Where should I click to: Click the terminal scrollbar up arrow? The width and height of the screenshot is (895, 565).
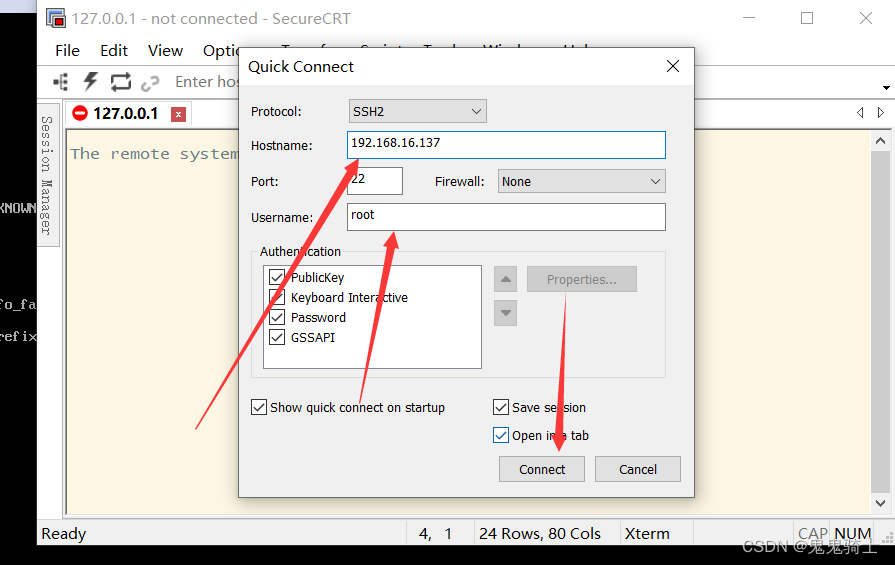click(x=880, y=140)
